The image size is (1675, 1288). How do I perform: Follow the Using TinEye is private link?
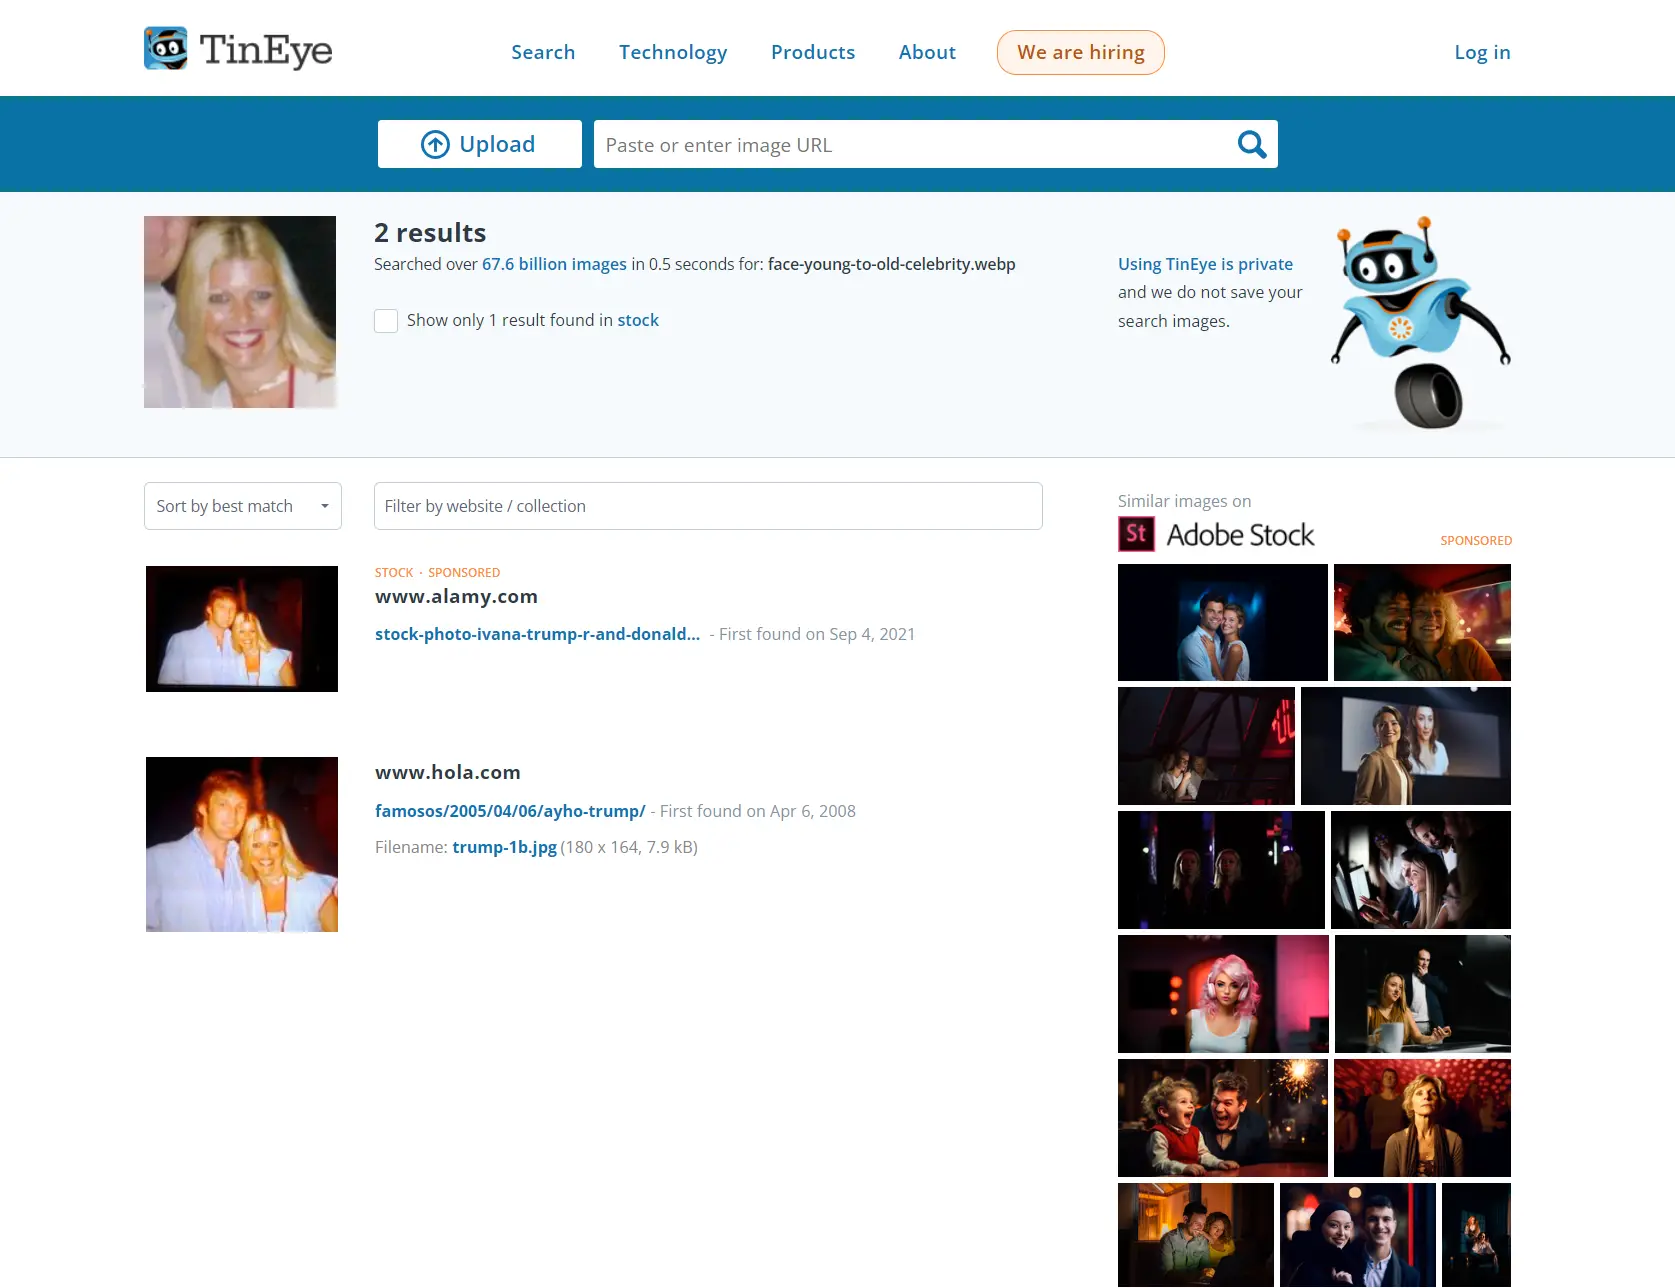coord(1205,264)
